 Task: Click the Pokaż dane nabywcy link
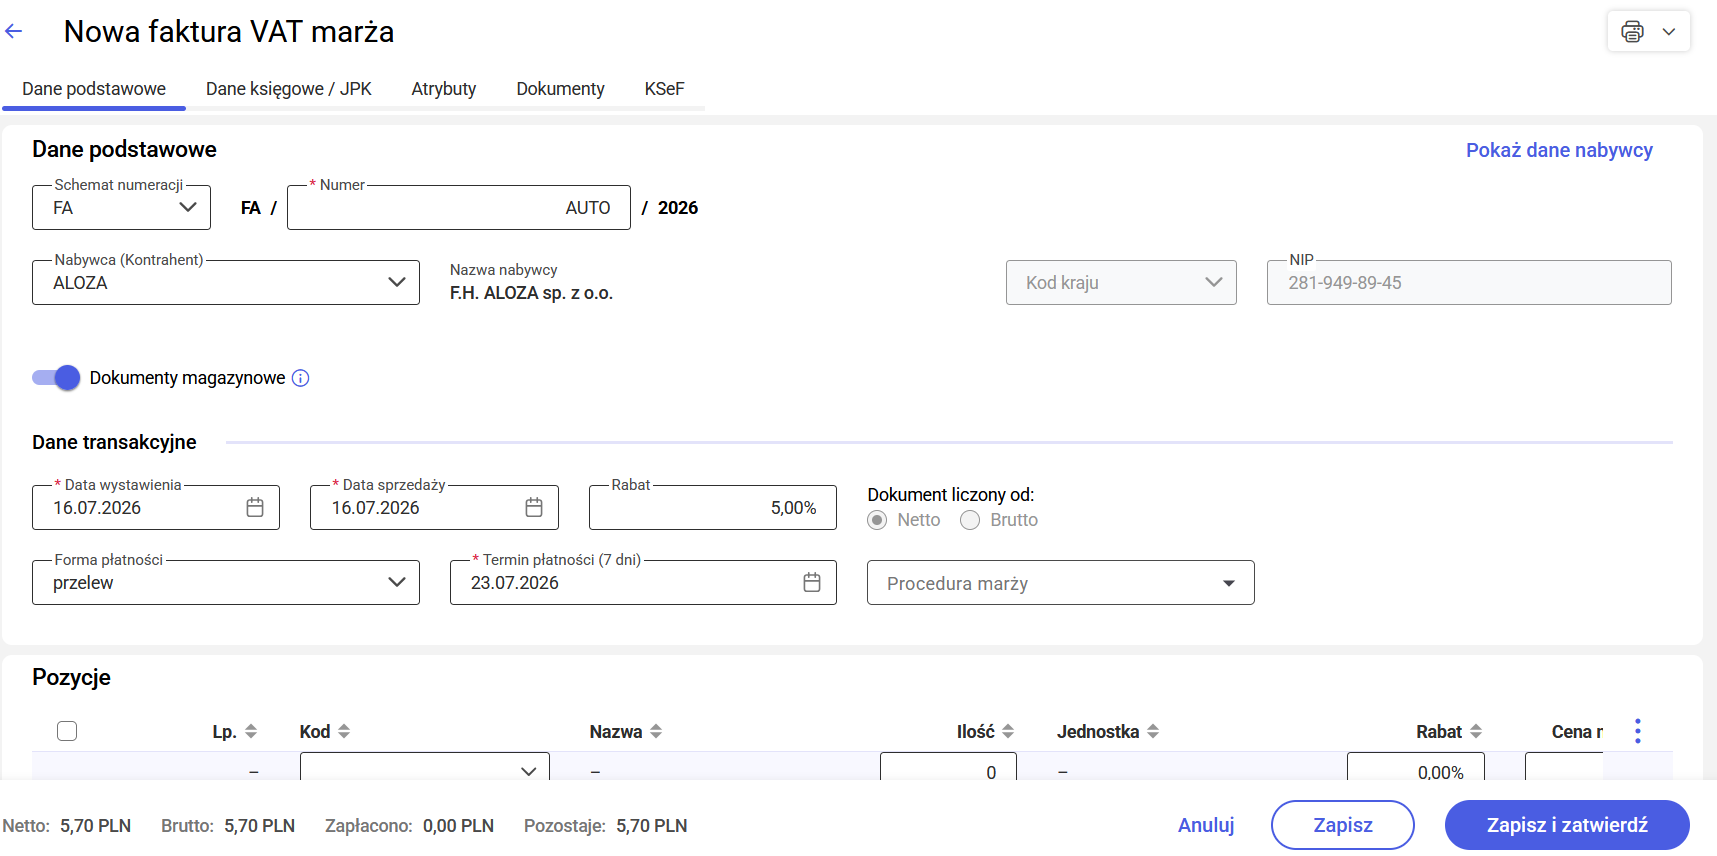1559,150
